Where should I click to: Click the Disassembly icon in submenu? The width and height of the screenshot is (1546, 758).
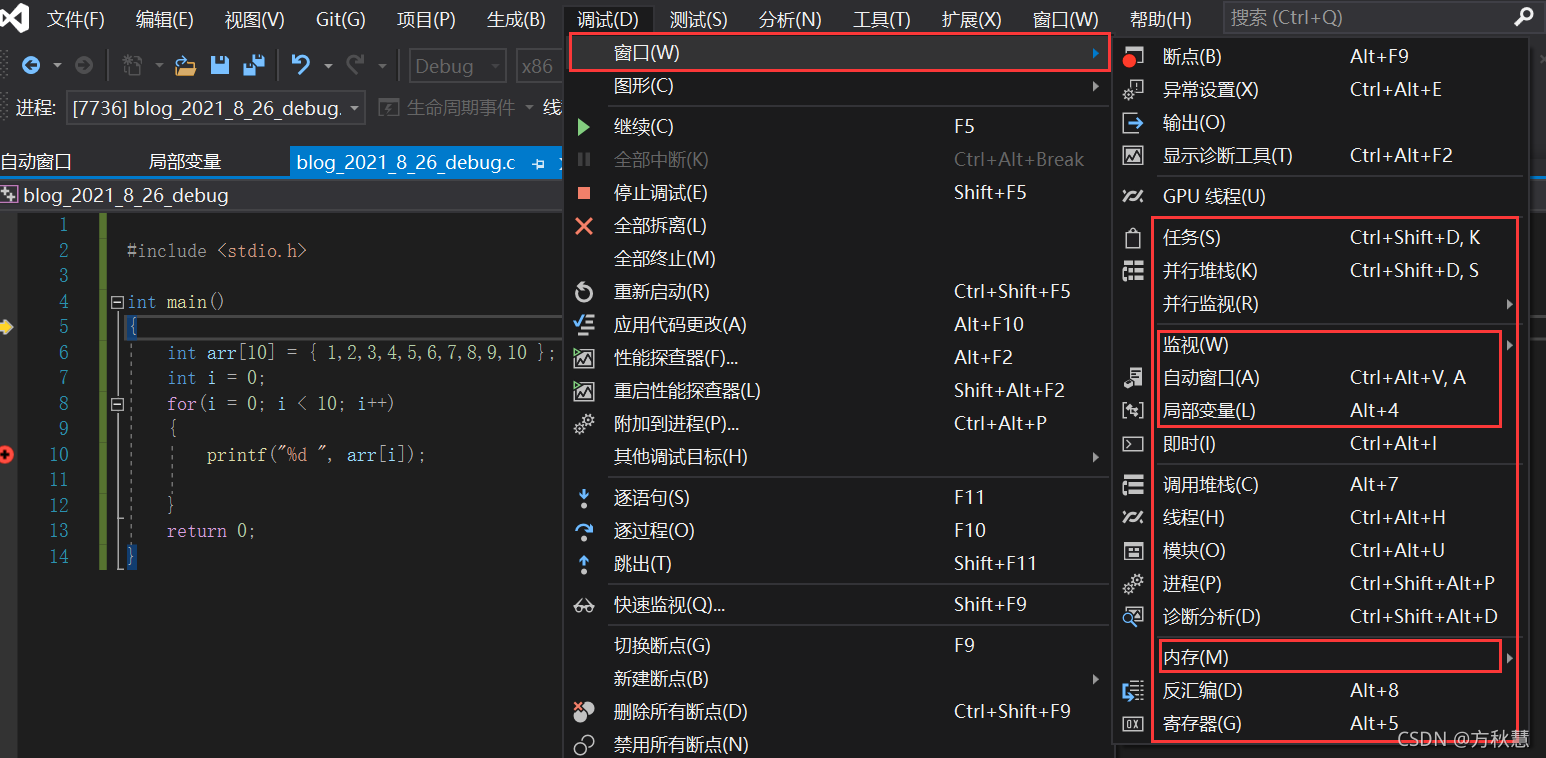point(1132,691)
